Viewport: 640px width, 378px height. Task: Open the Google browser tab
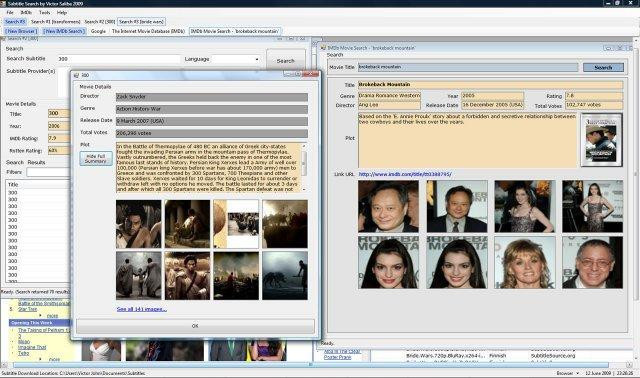(x=98, y=31)
